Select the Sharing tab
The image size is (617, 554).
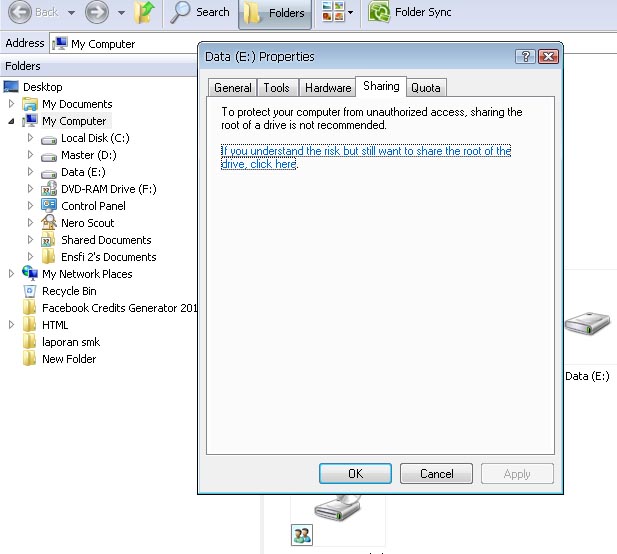coord(381,86)
